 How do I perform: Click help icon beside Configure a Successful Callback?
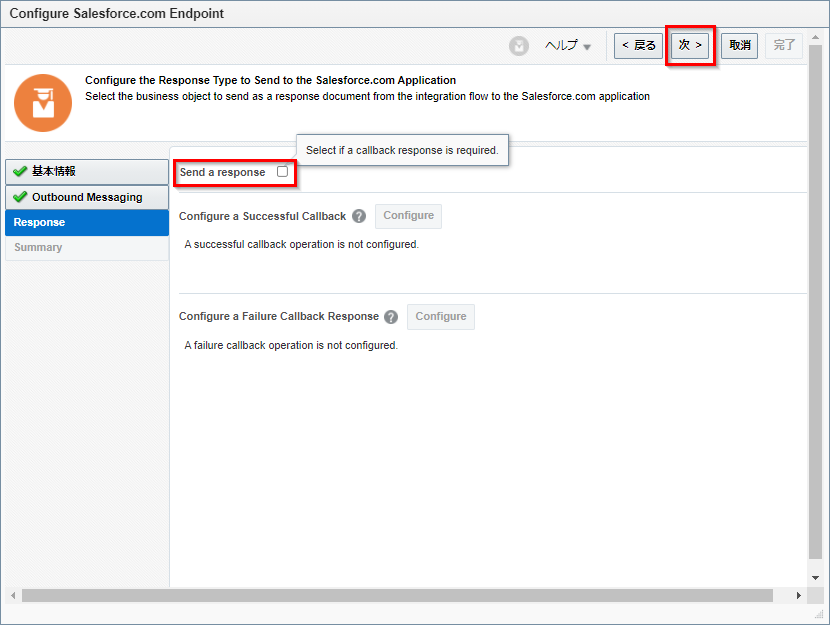359,216
